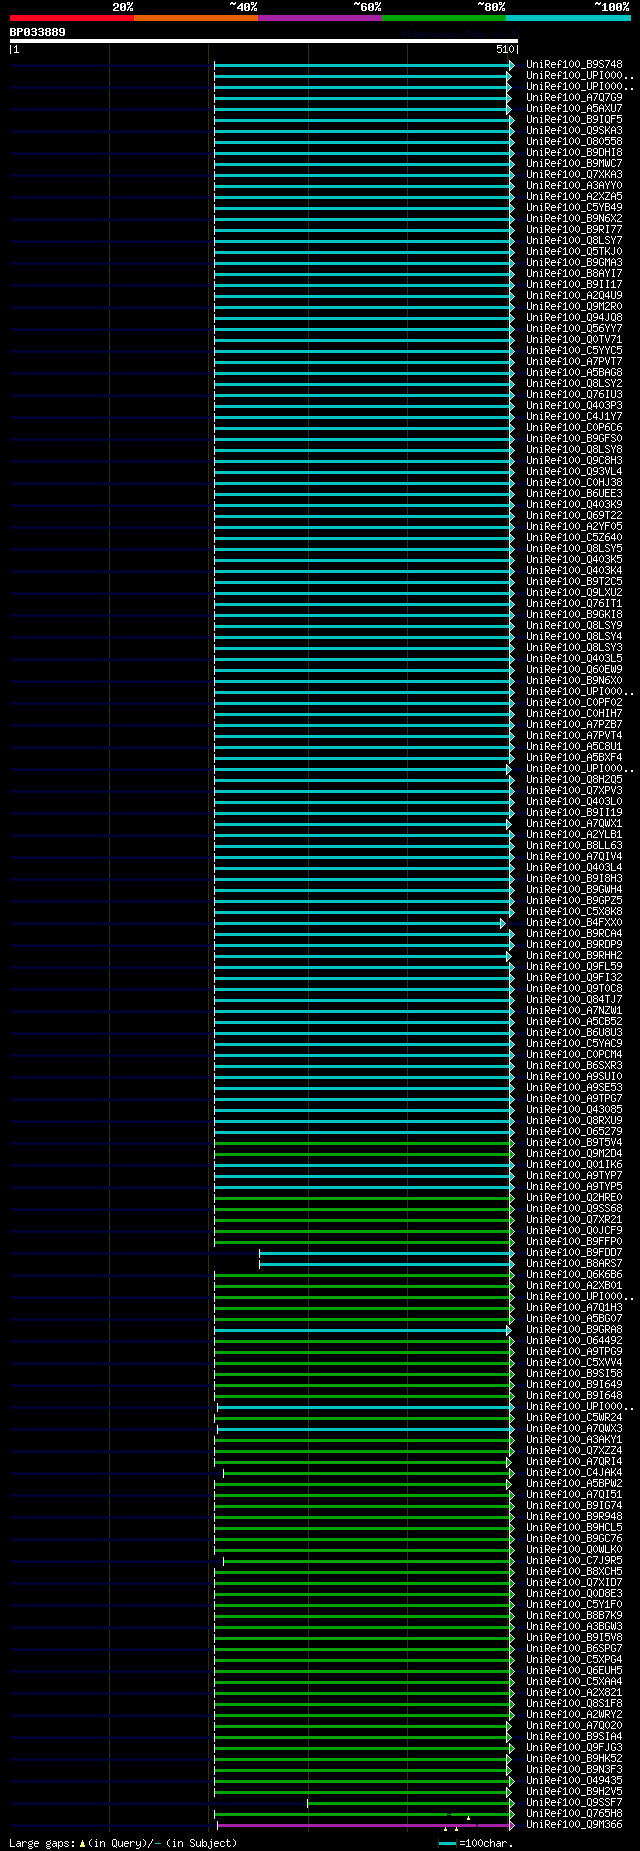The width and height of the screenshot is (640, 1851).
Task: Click the white query sequence ruler bar
Action: click(264, 41)
